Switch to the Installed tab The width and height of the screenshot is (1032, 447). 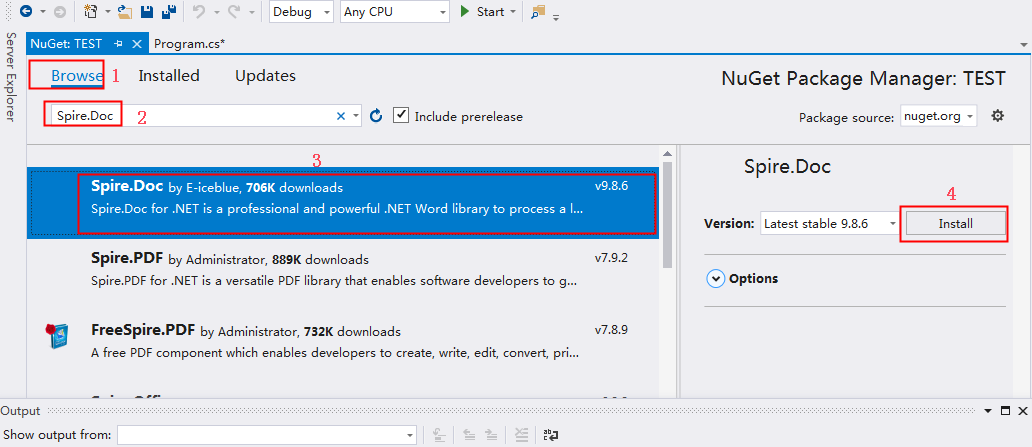click(x=168, y=76)
